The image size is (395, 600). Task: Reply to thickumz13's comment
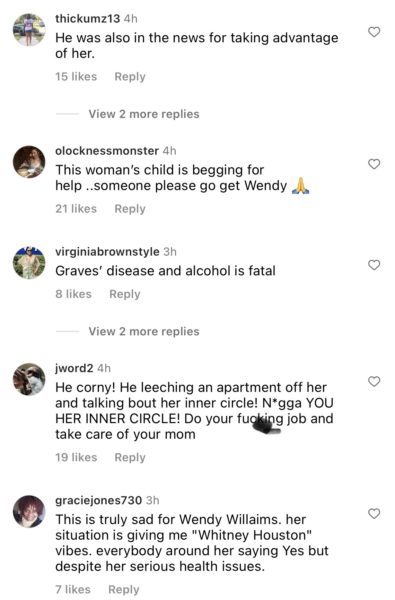tap(130, 77)
